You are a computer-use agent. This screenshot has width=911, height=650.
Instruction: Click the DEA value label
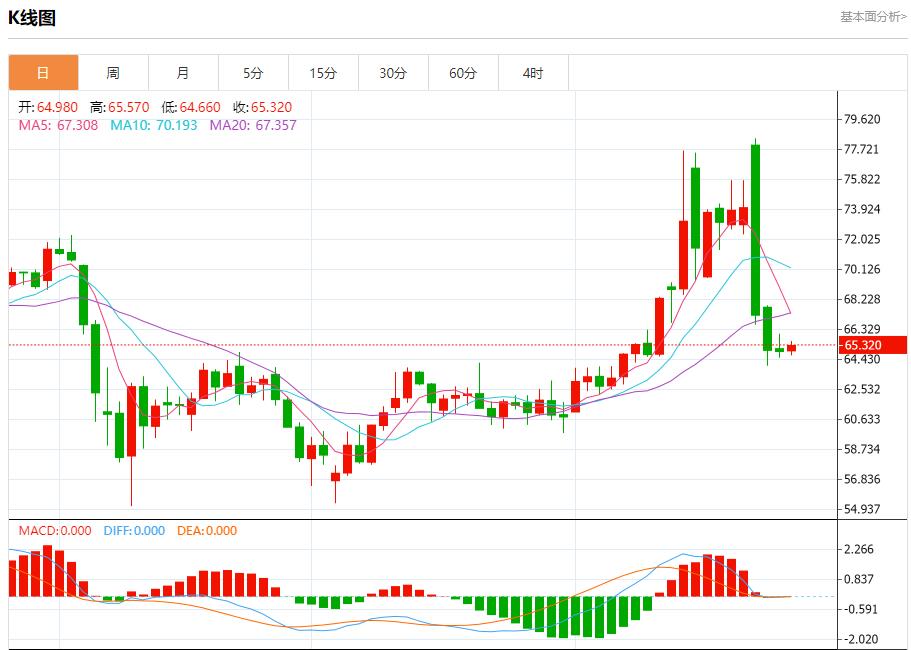point(207,531)
